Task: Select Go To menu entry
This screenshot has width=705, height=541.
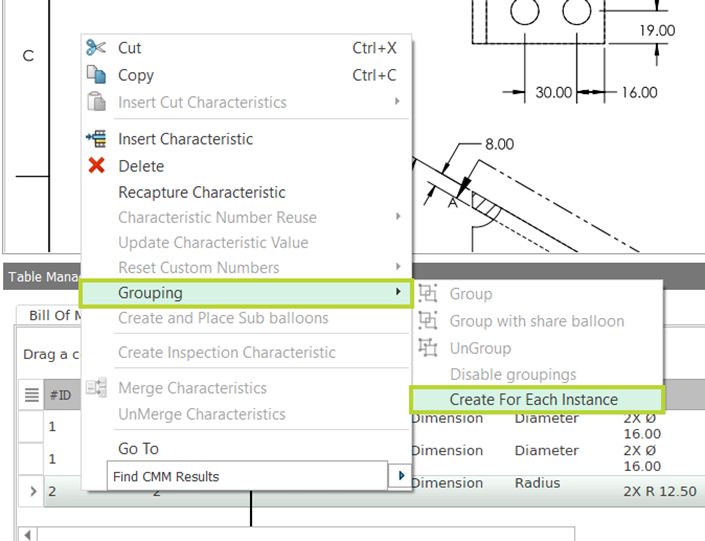Action: click(138, 448)
